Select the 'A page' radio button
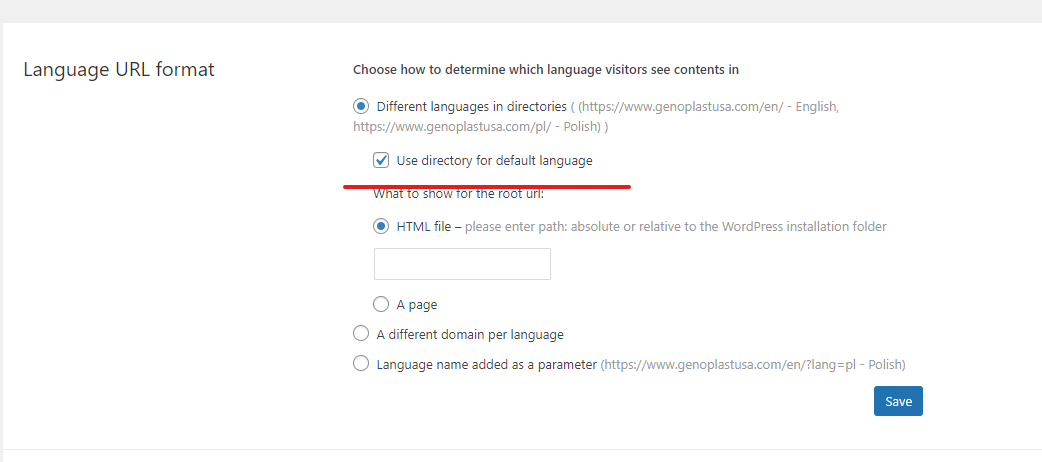The height and width of the screenshot is (462, 1042). click(x=381, y=304)
